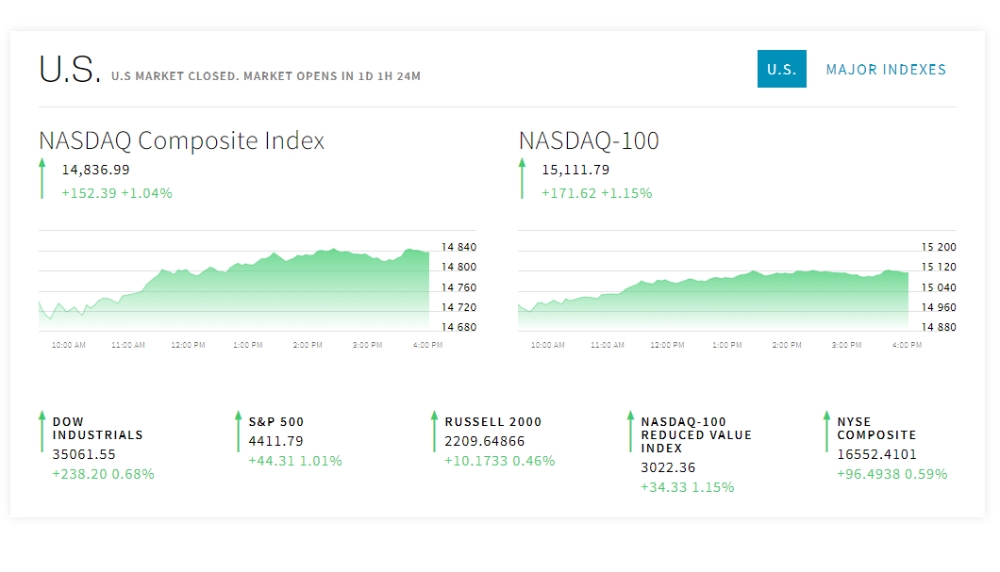Click the value 15,111.79

click(x=576, y=170)
